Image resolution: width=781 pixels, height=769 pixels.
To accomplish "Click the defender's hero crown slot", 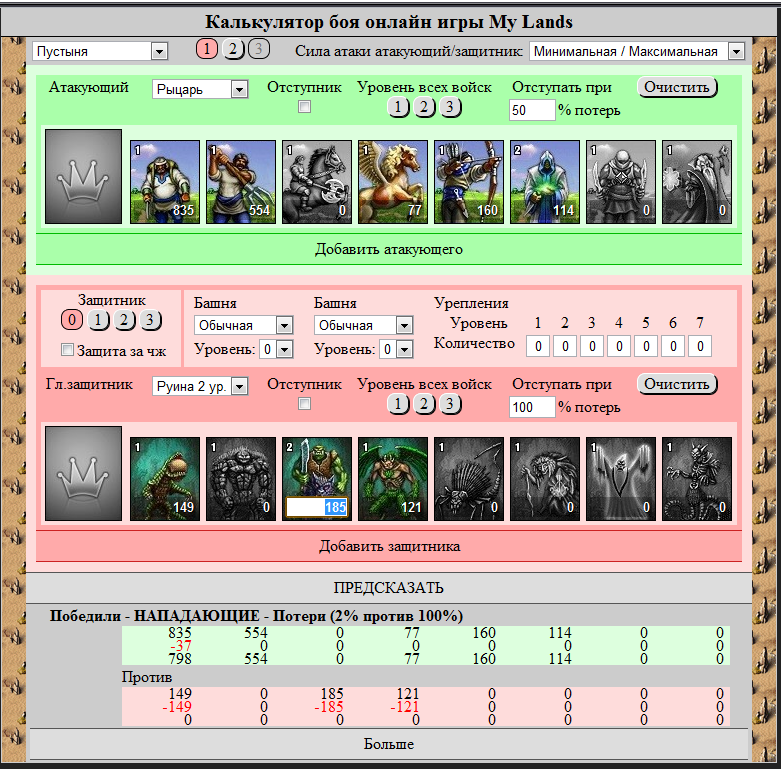I will pos(83,473).
